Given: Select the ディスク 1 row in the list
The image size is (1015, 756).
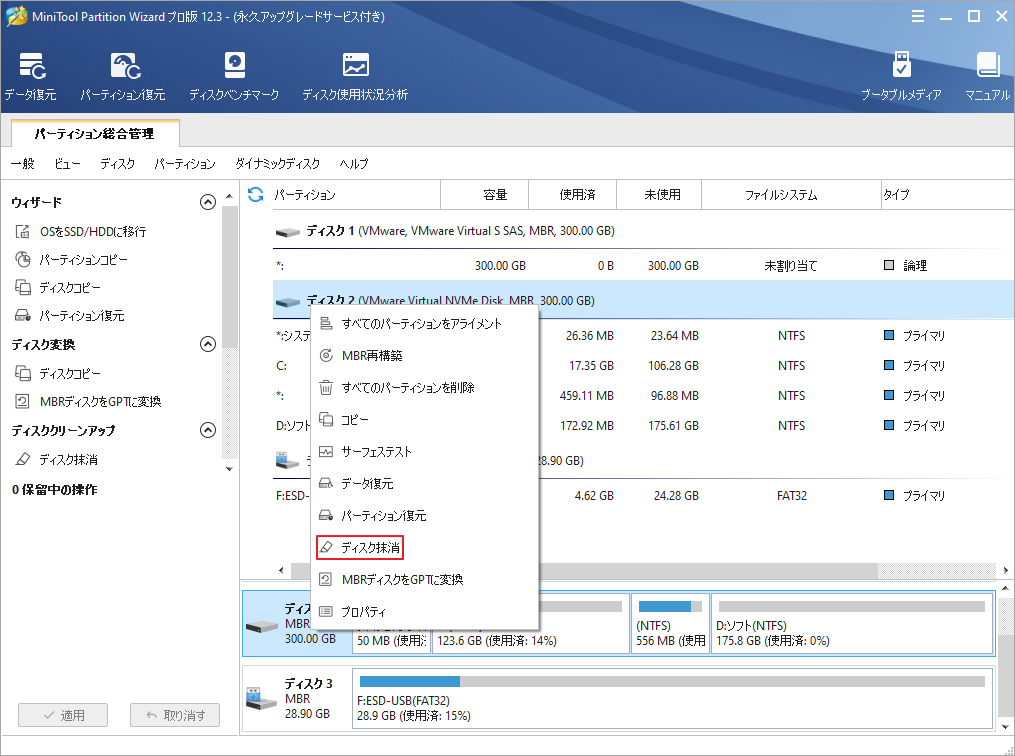Looking at the screenshot, I should [x=643, y=231].
